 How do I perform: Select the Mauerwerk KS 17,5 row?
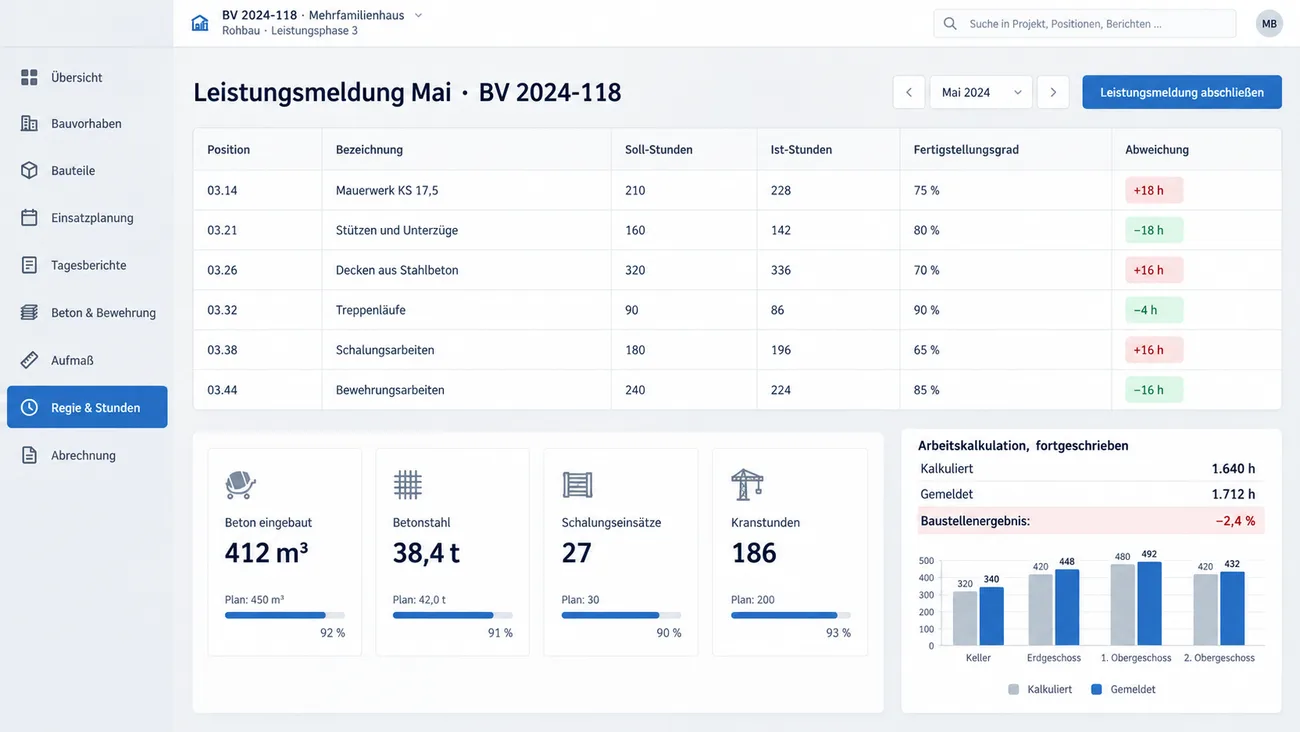(737, 190)
